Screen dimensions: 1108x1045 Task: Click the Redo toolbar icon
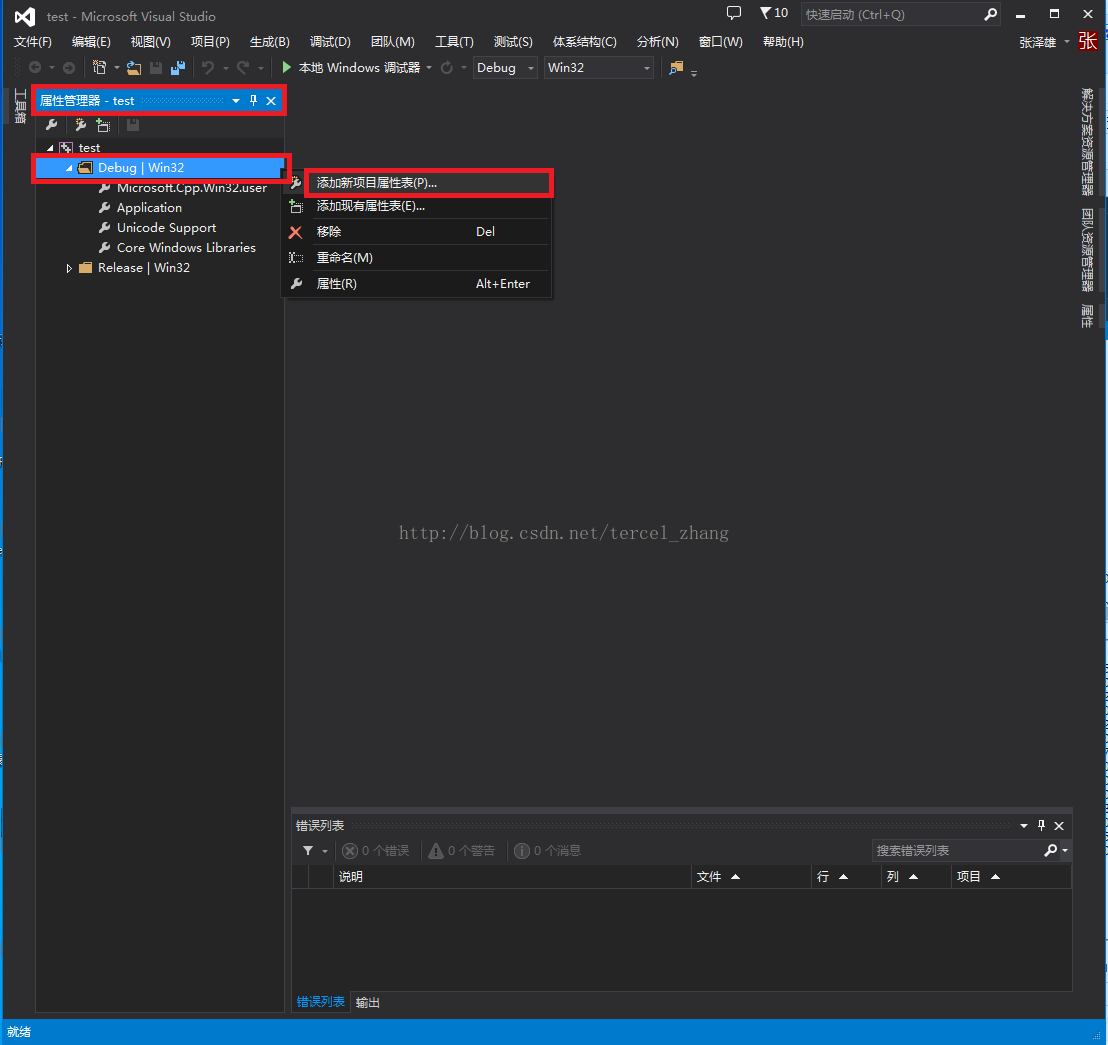pos(243,68)
